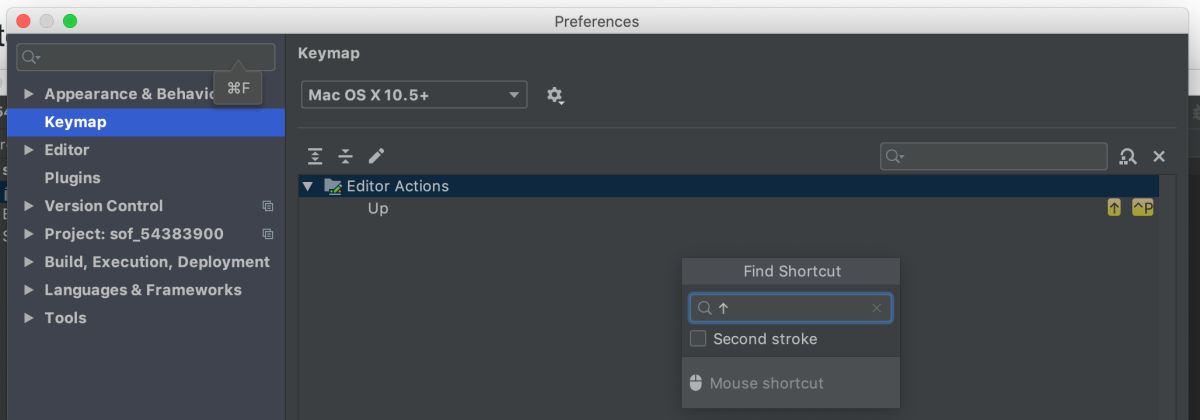
Task: Click the pencil Edit Shortcut icon
Action: pos(376,156)
